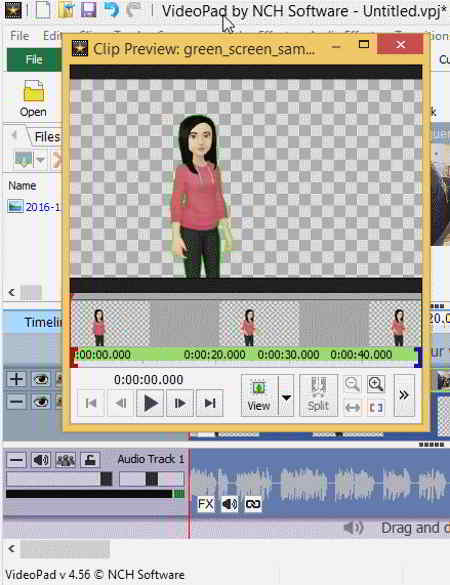Save project using the floppy disk icon
The image size is (450, 585).
coord(88,10)
